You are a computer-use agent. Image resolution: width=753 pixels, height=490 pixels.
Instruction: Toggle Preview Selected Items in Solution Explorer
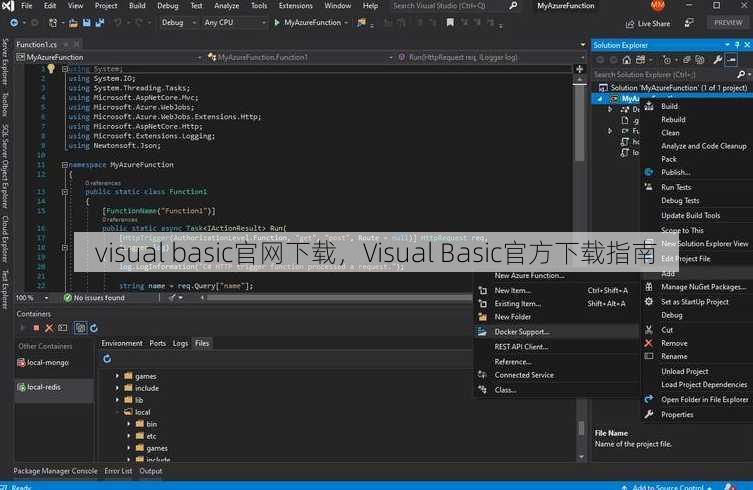731,60
